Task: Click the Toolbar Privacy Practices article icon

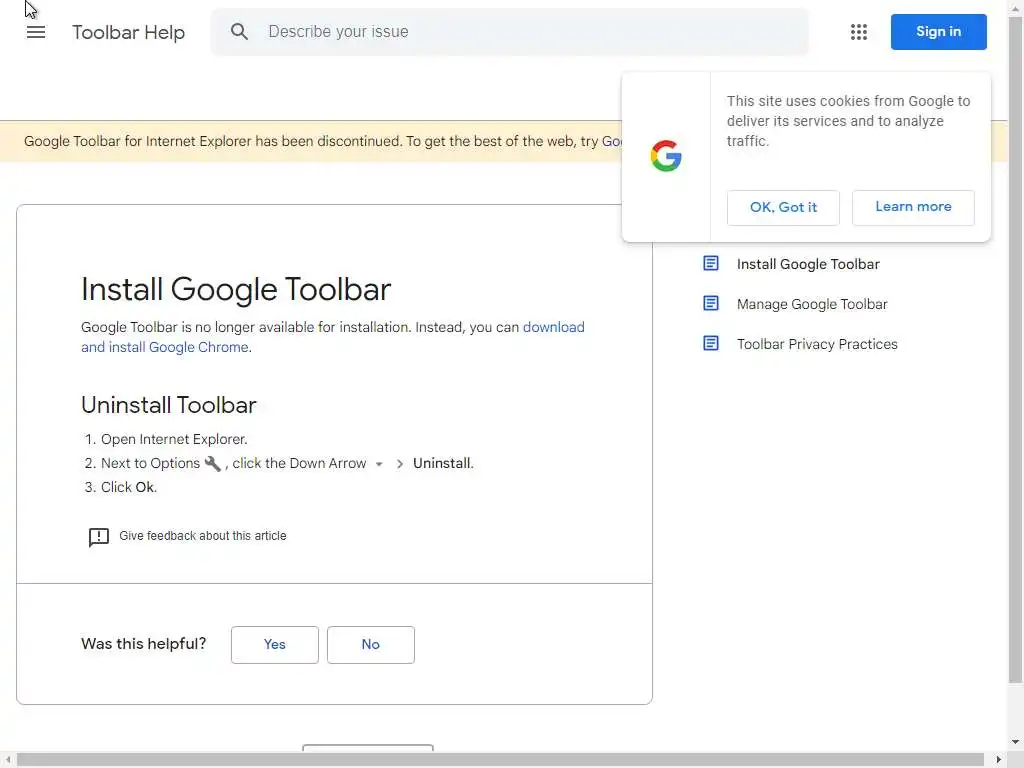Action: click(711, 344)
